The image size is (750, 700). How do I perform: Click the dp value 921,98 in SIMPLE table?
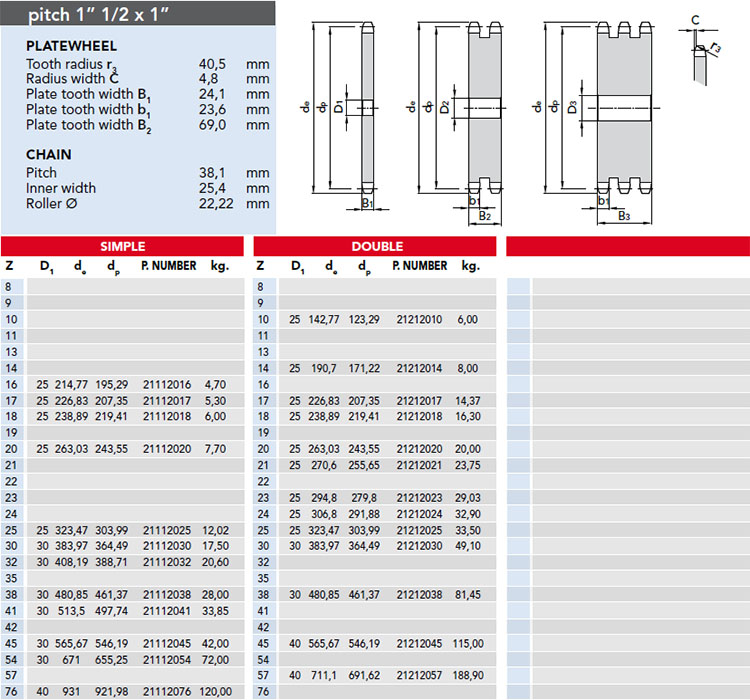click(x=111, y=691)
